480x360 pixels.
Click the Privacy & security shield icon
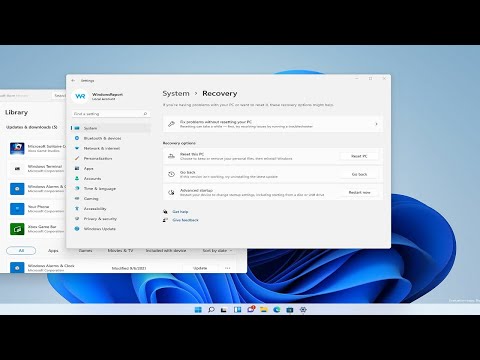[77, 219]
